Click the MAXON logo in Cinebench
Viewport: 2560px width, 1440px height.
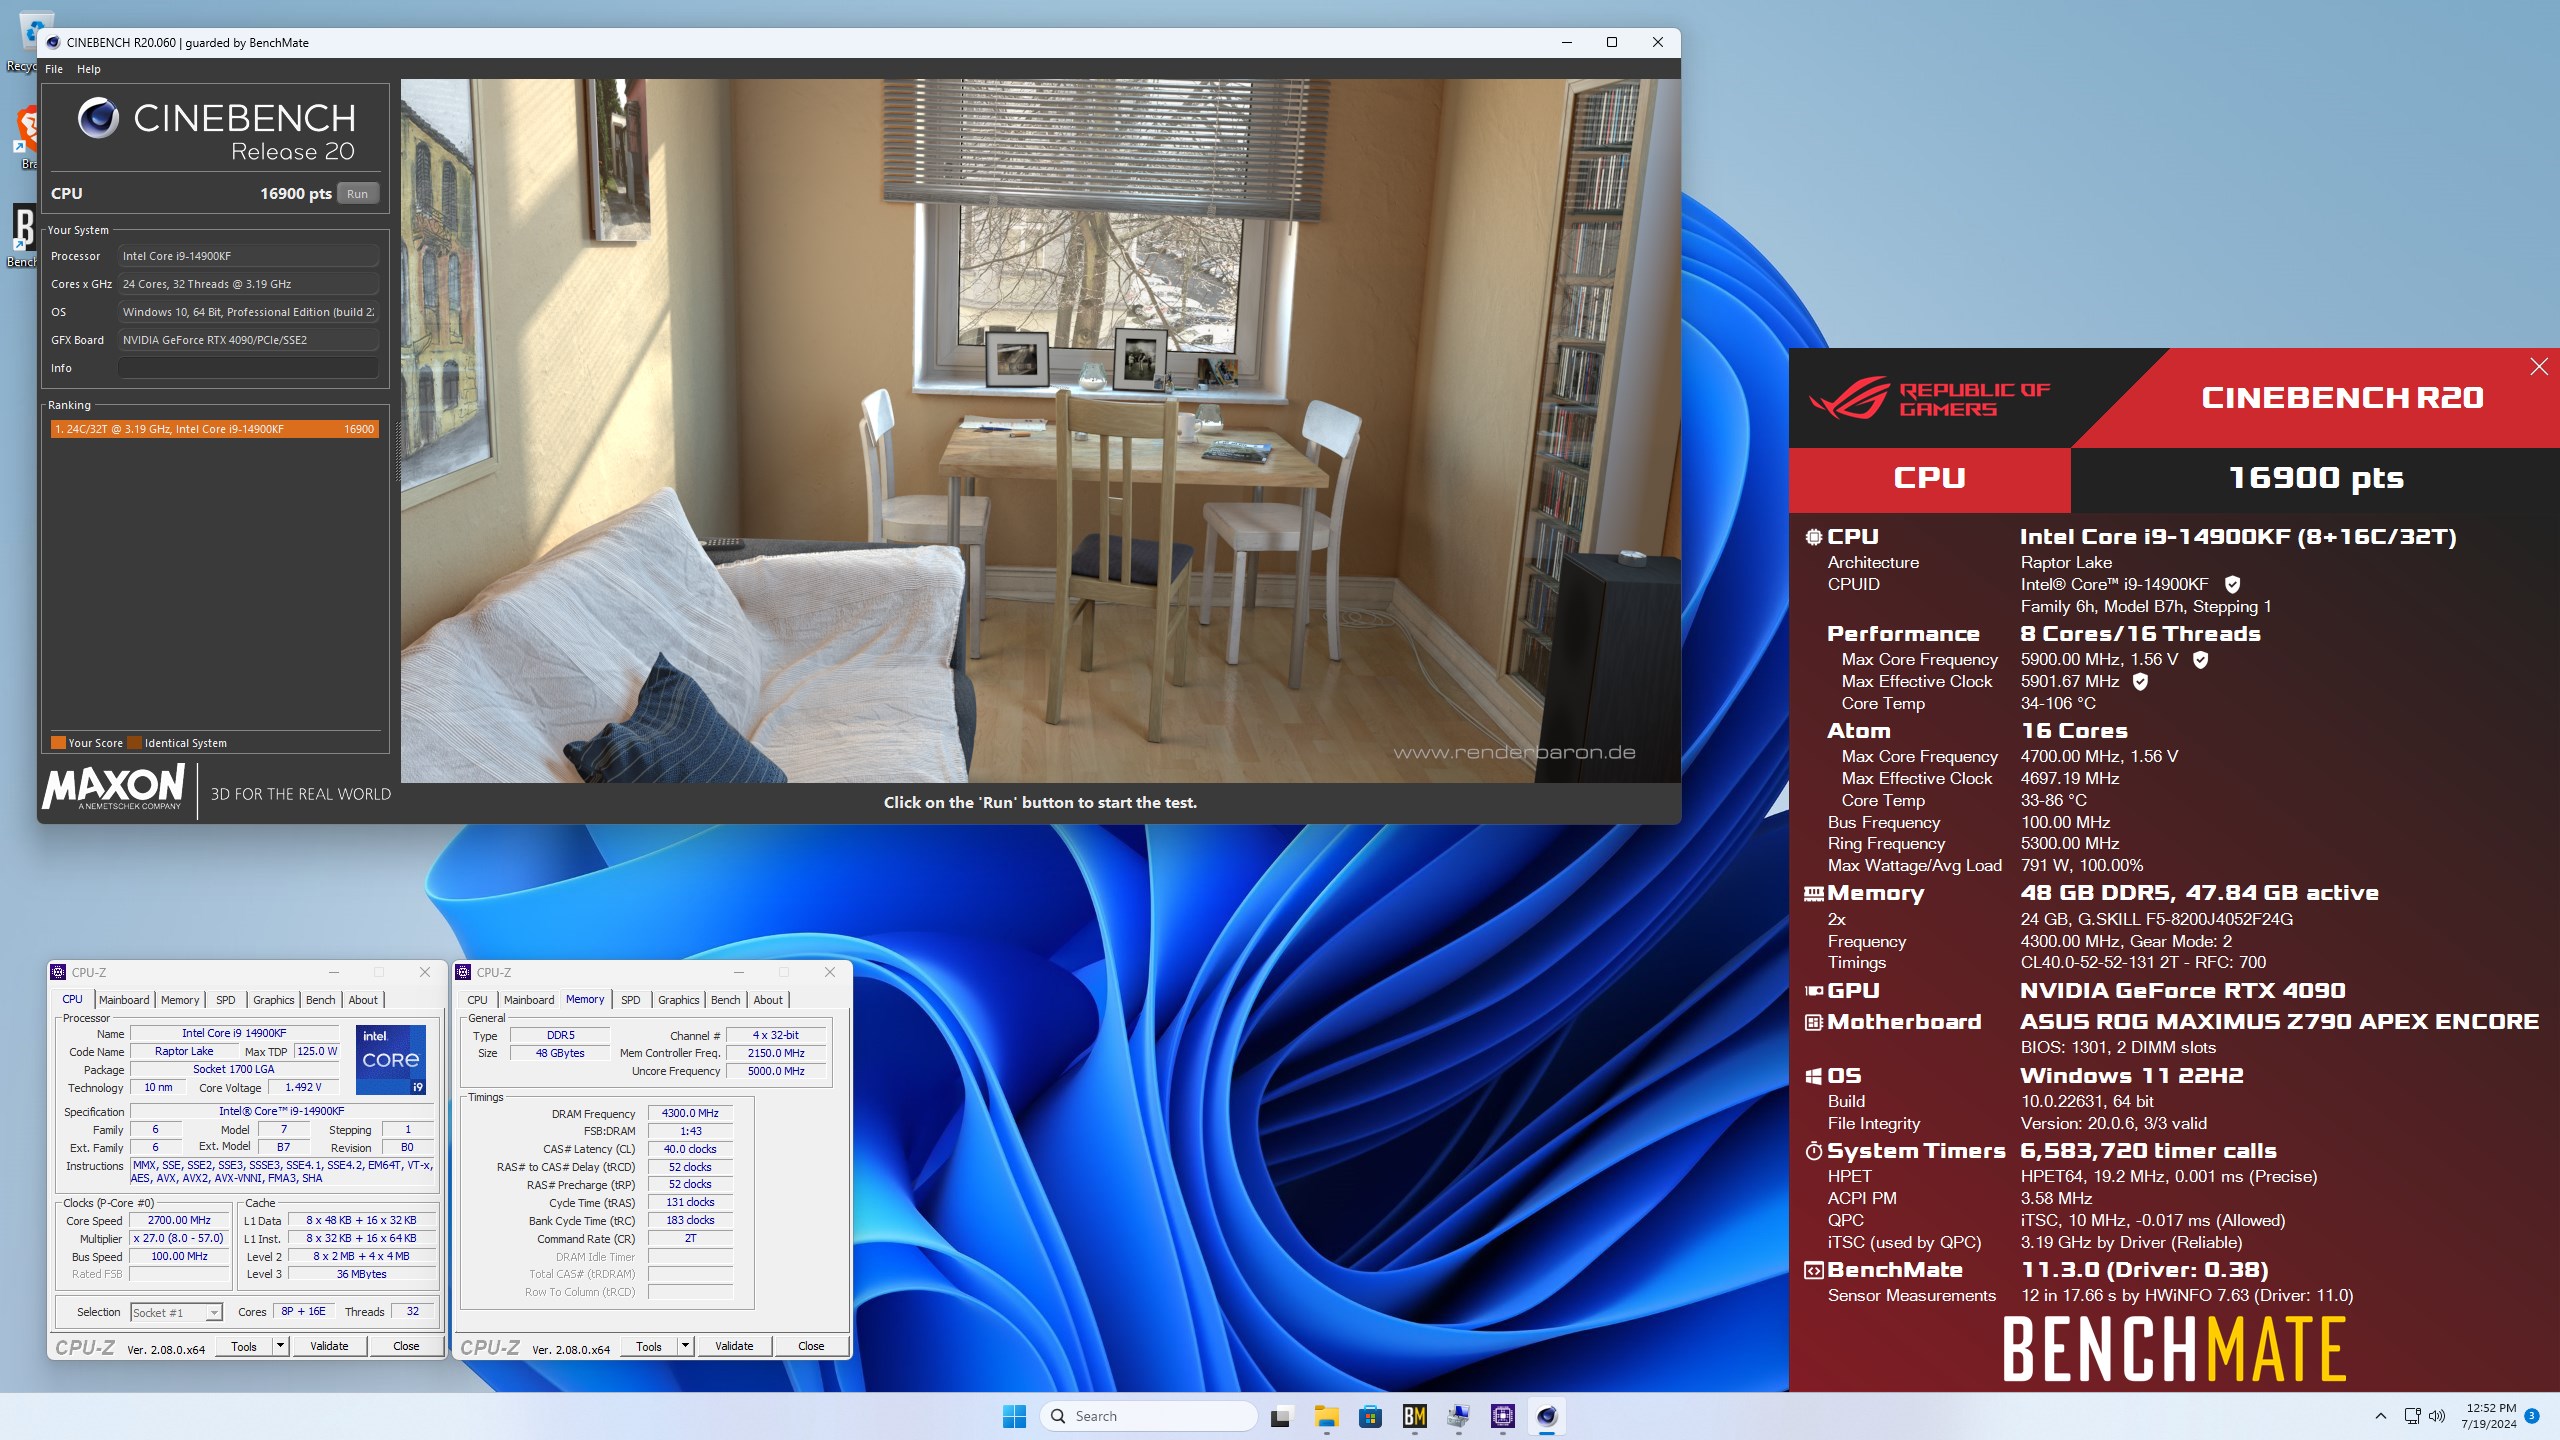point(114,788)
